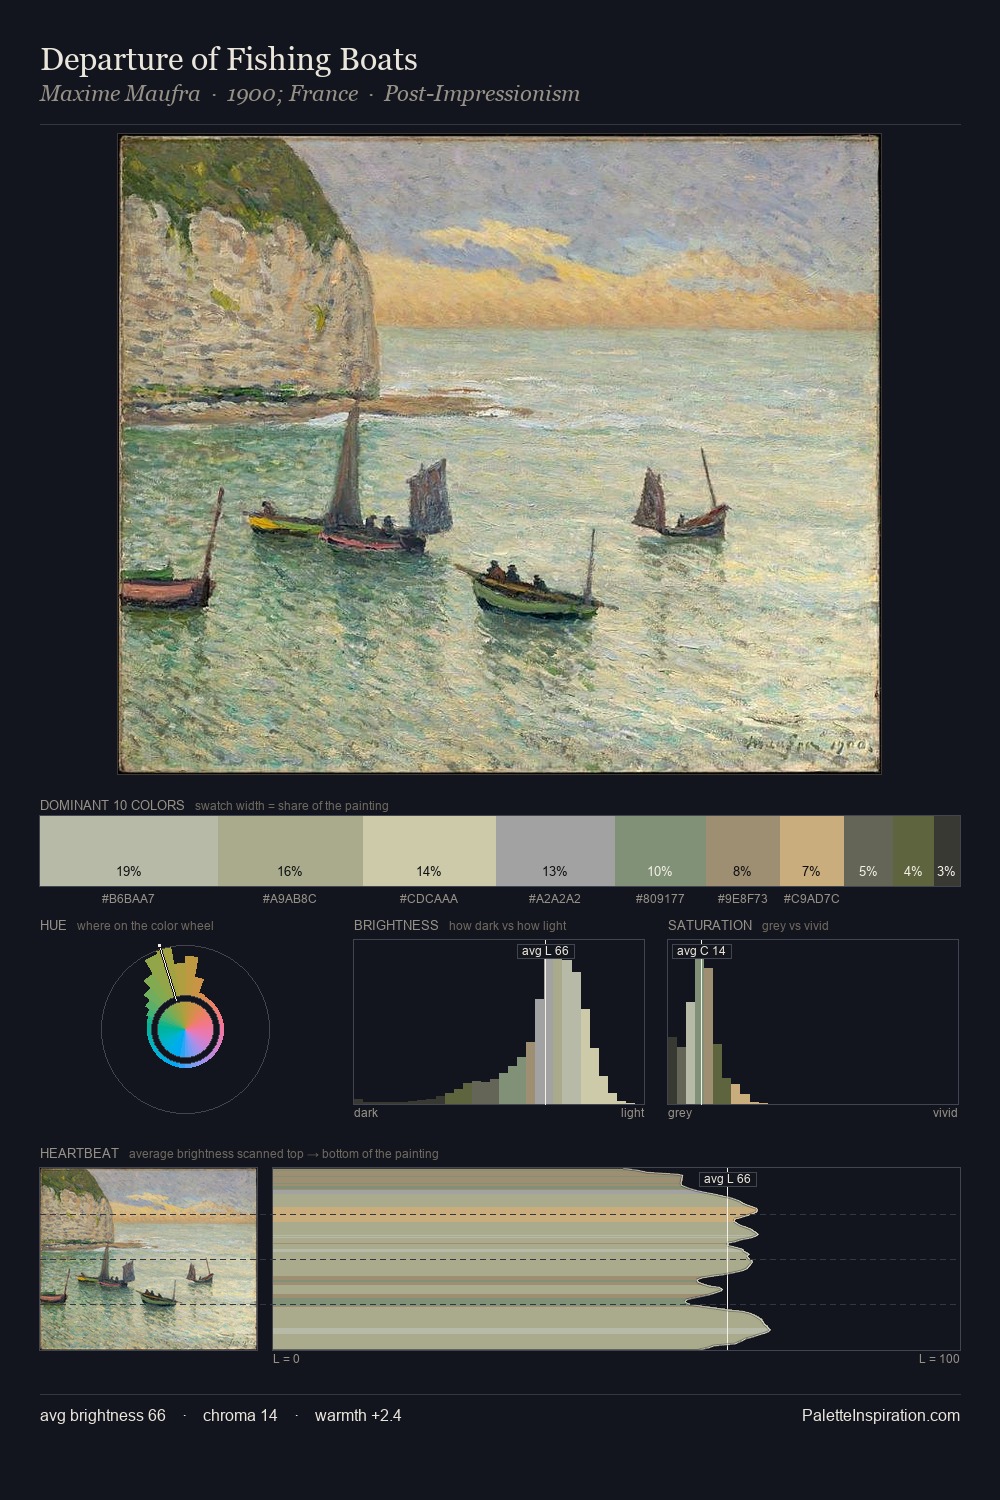The image size is (1000, 1500).
Task: Click the 'L = 100' axis label
Action: point(939,1359)
